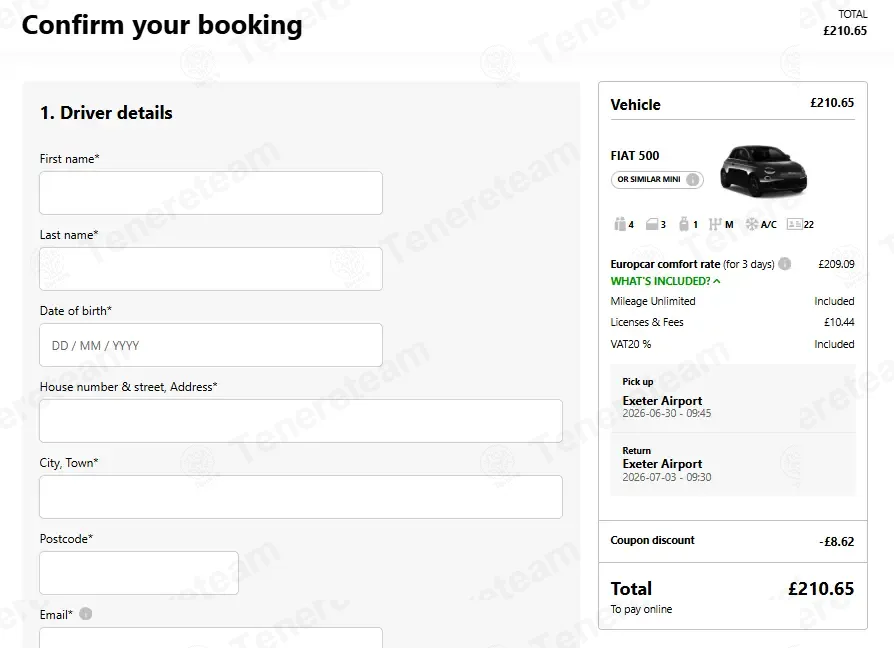Screen dimensions: 894x648
Task: Click the doors icon showing 3
Action: pos(652,224)
